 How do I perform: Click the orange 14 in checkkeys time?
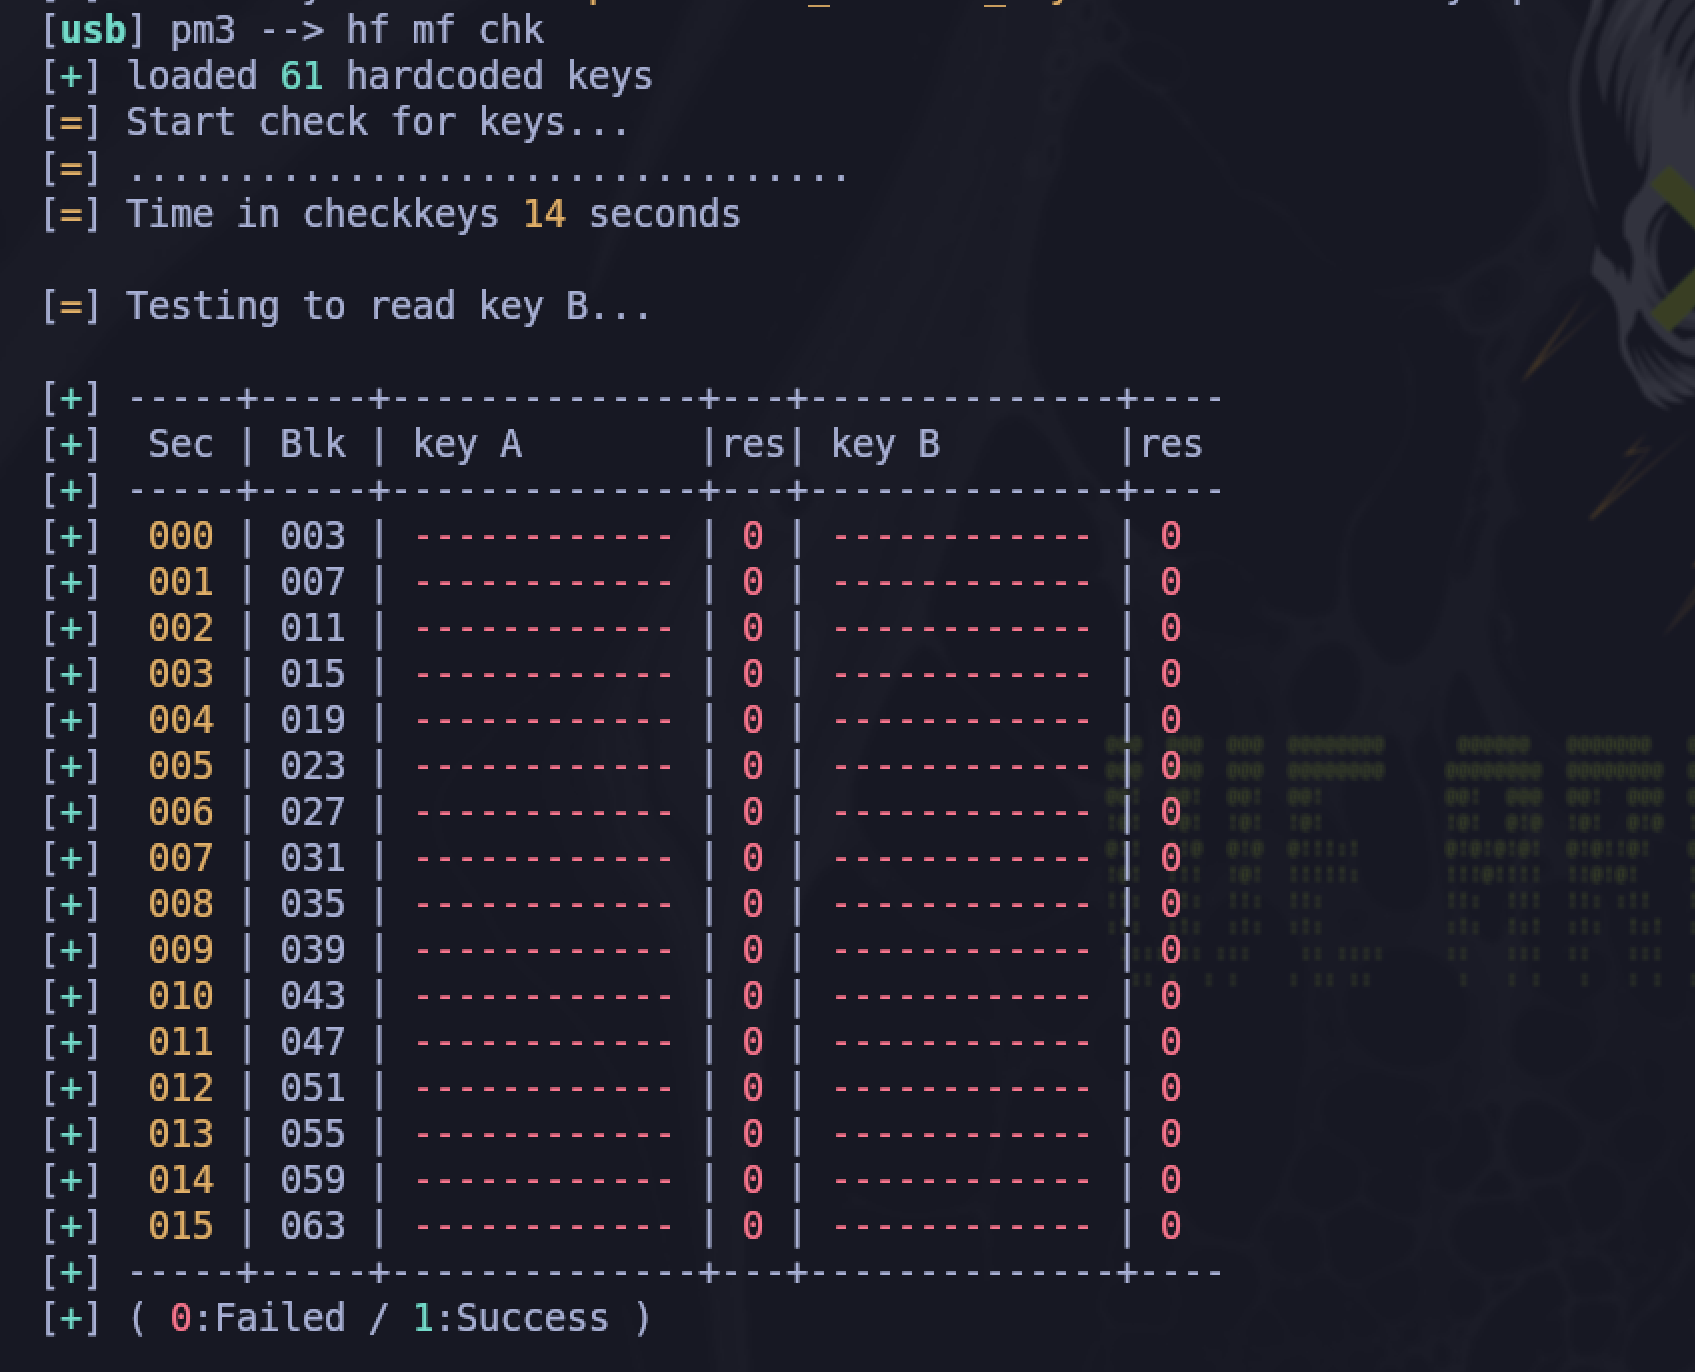[x=544, y=214]
